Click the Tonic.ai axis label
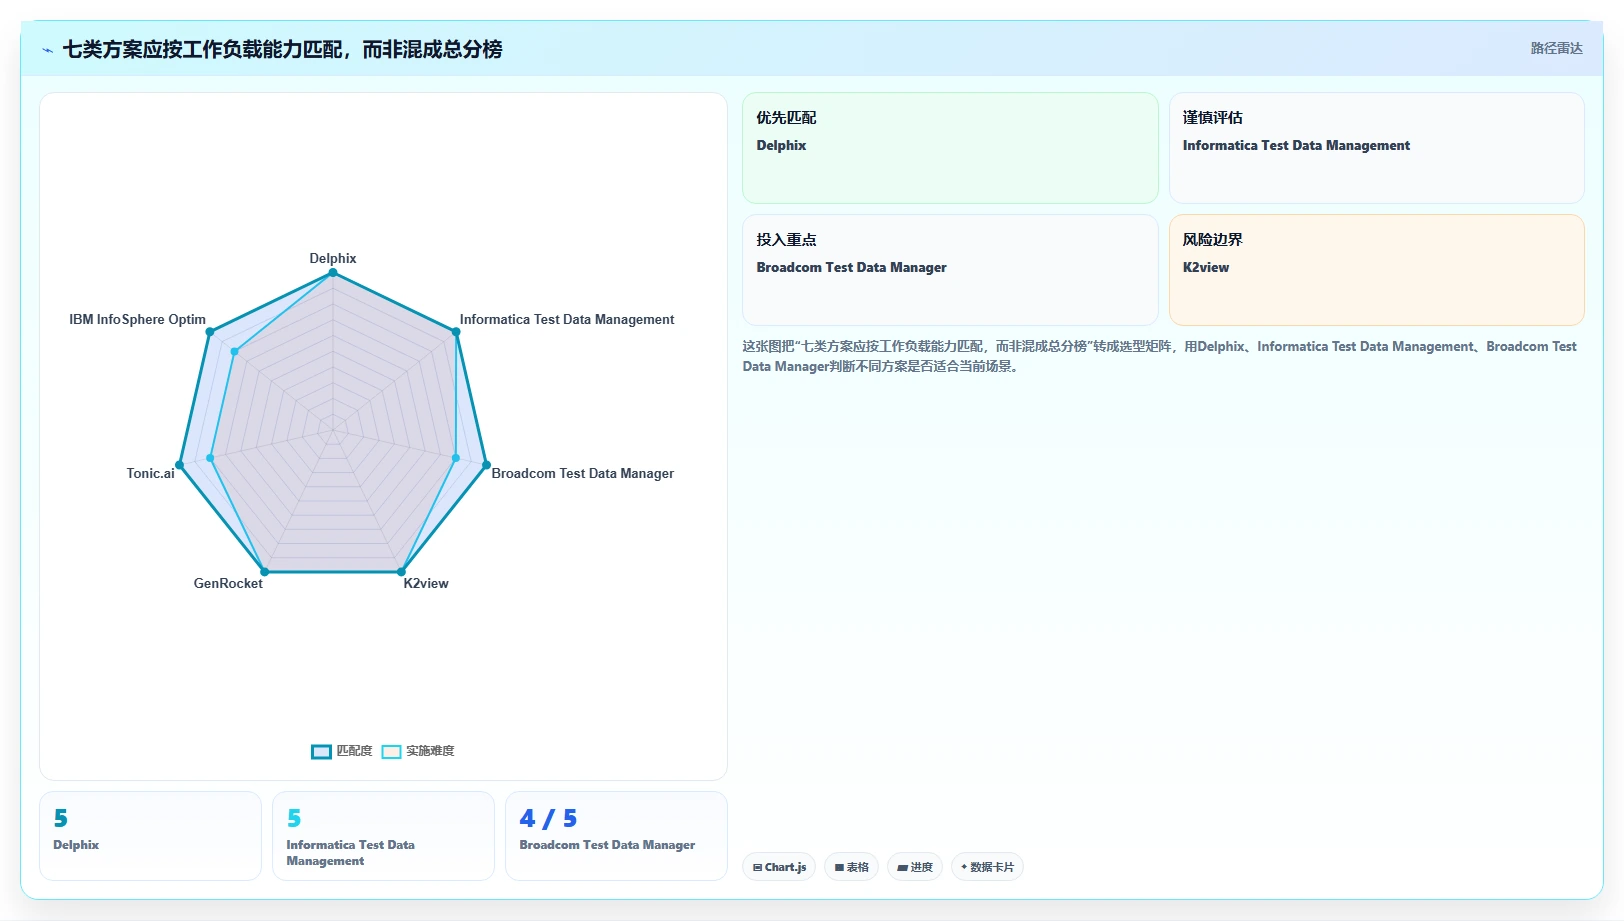1624x921 pixels. pyautogui.click(x=150, y=473)
